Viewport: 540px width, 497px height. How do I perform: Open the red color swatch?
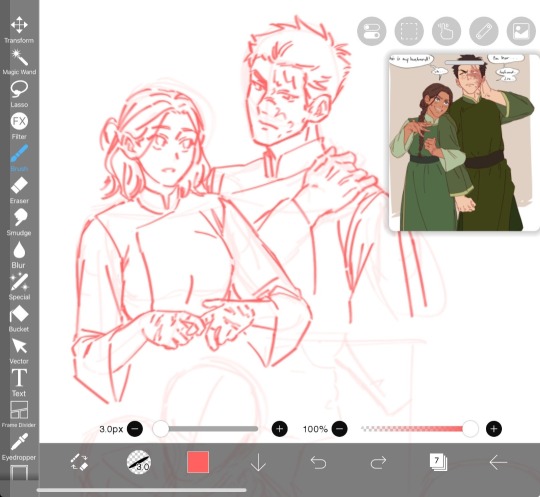pyautogui.click(x=198, y=462)
